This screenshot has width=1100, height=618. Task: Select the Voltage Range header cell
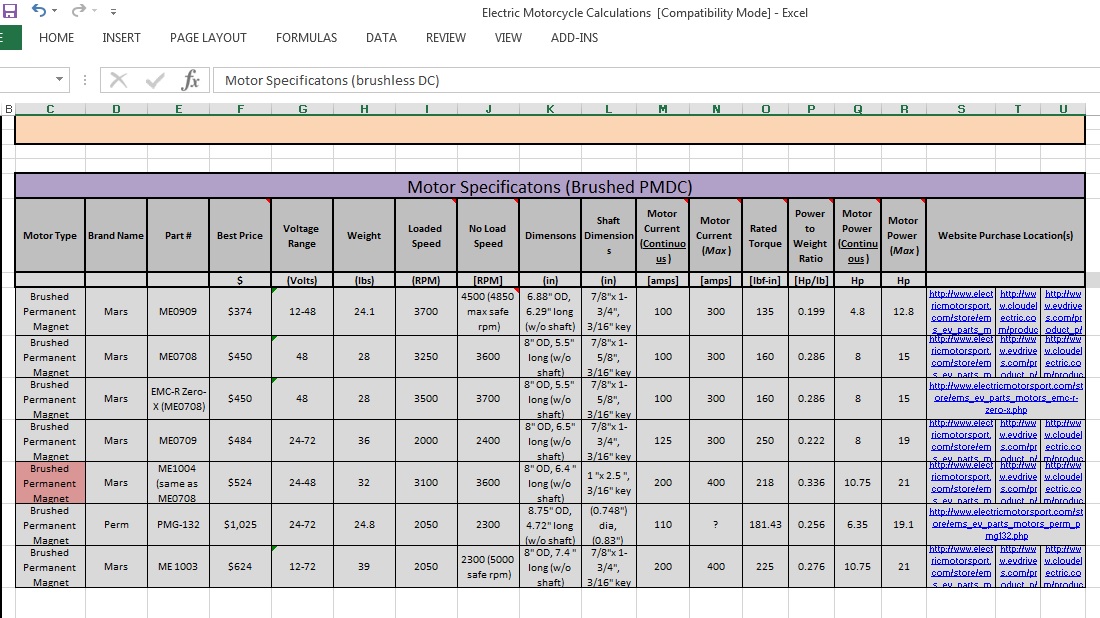302,236
